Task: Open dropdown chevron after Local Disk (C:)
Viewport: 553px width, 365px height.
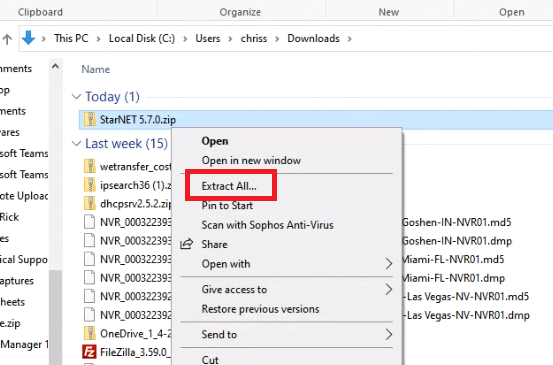Action: click(x=185, y=38)
